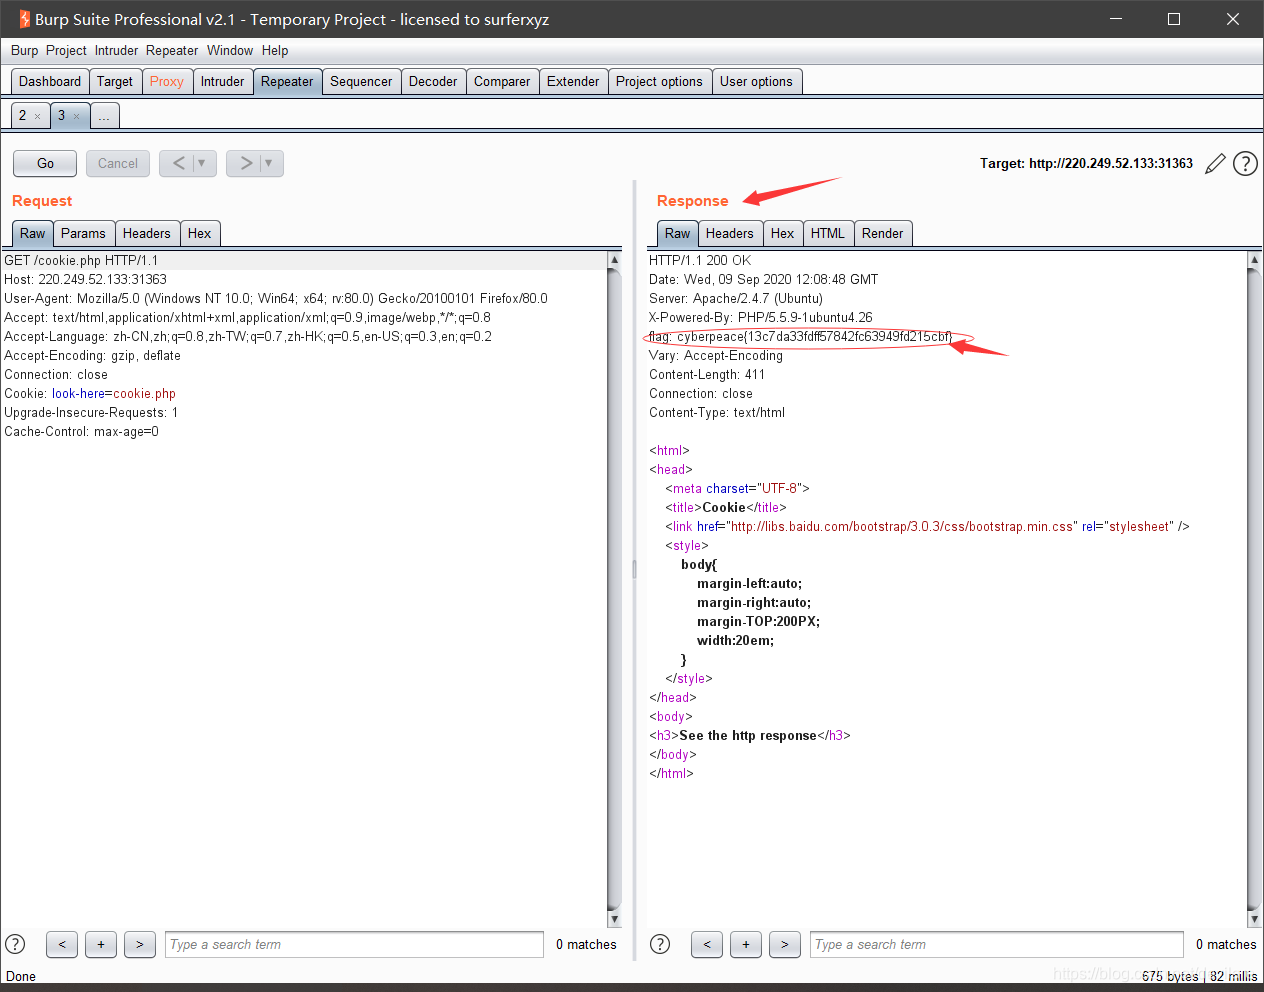Select request Hex tab
1264x992 pixels.
pos(200,234)
